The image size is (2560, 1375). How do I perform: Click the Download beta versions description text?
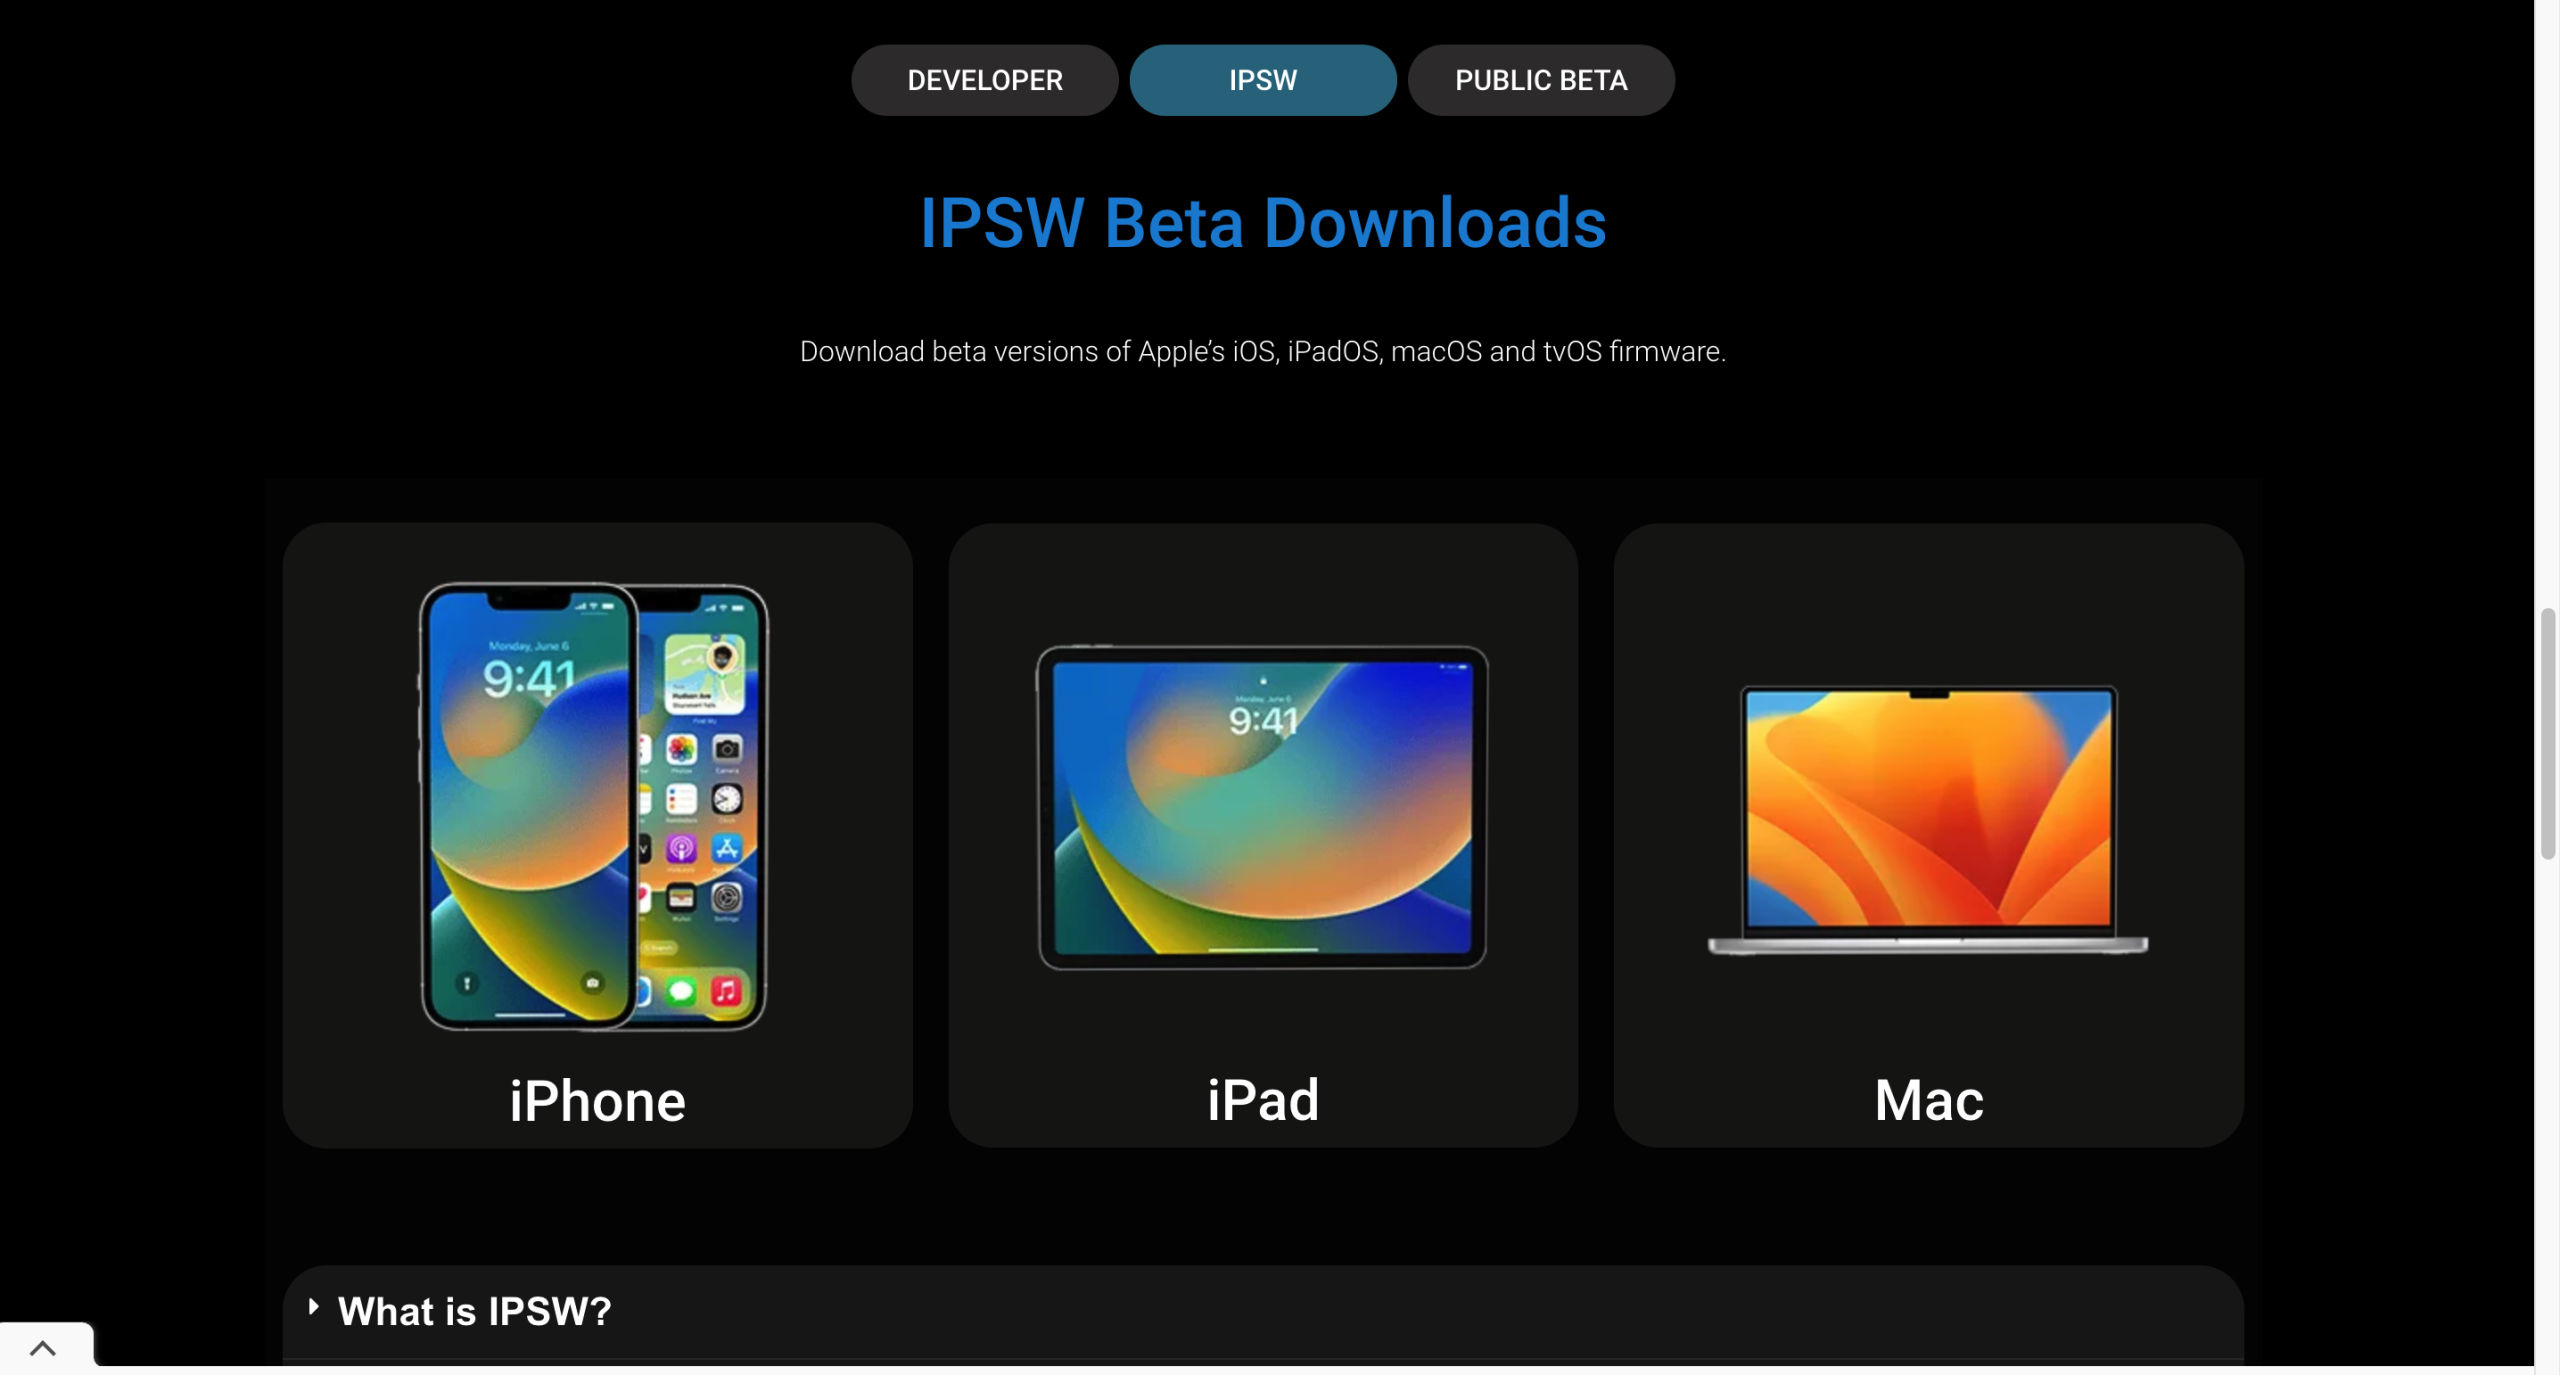(x=1262, y=352)
